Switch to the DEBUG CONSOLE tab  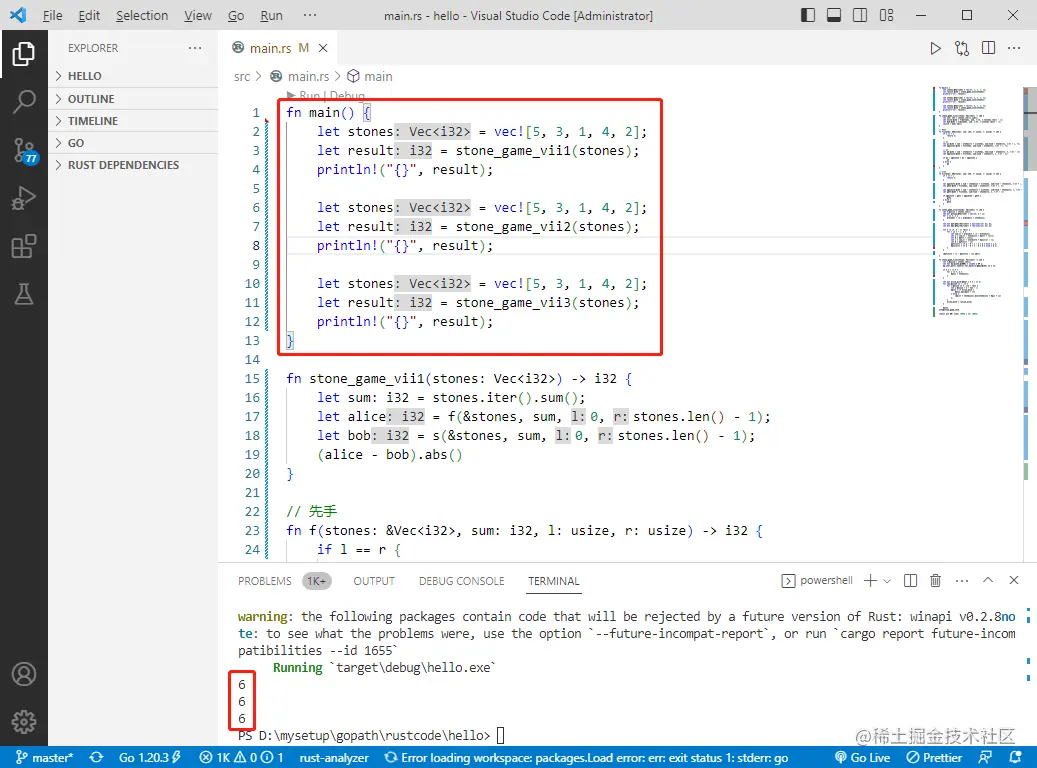pyautogui.click(x=461, y=581)
